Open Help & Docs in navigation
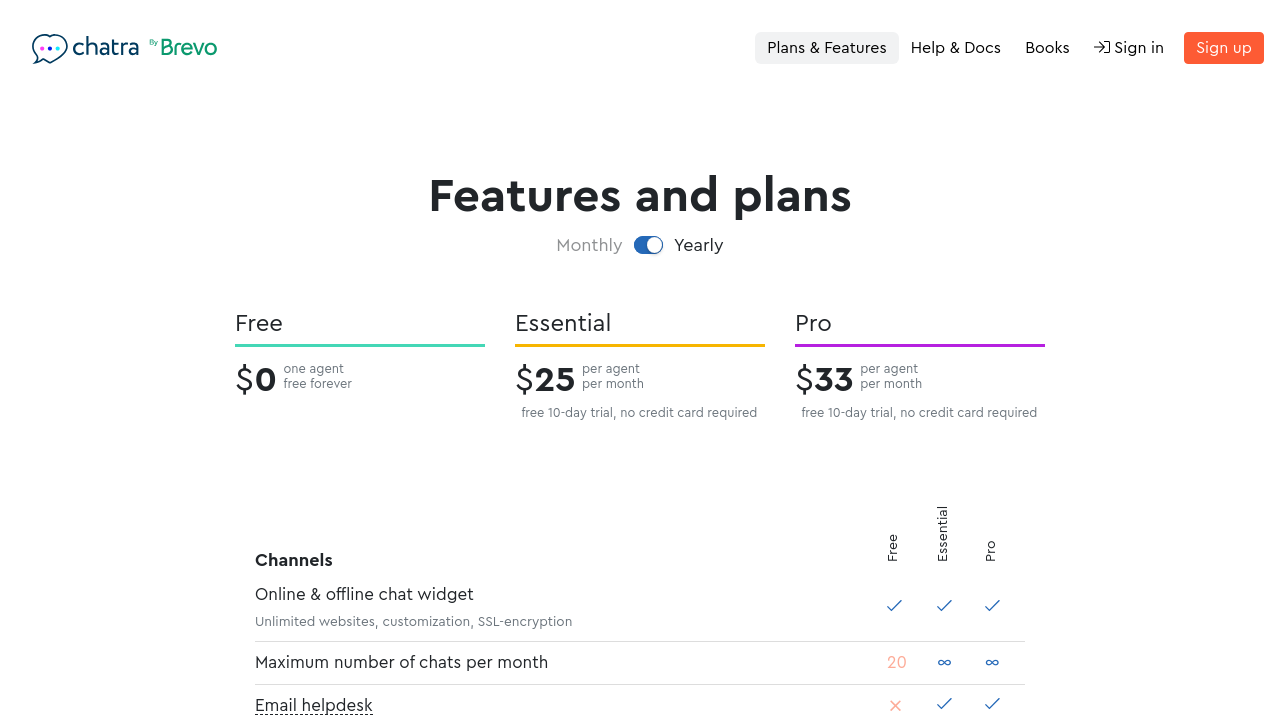 click(x=955, y=48)
